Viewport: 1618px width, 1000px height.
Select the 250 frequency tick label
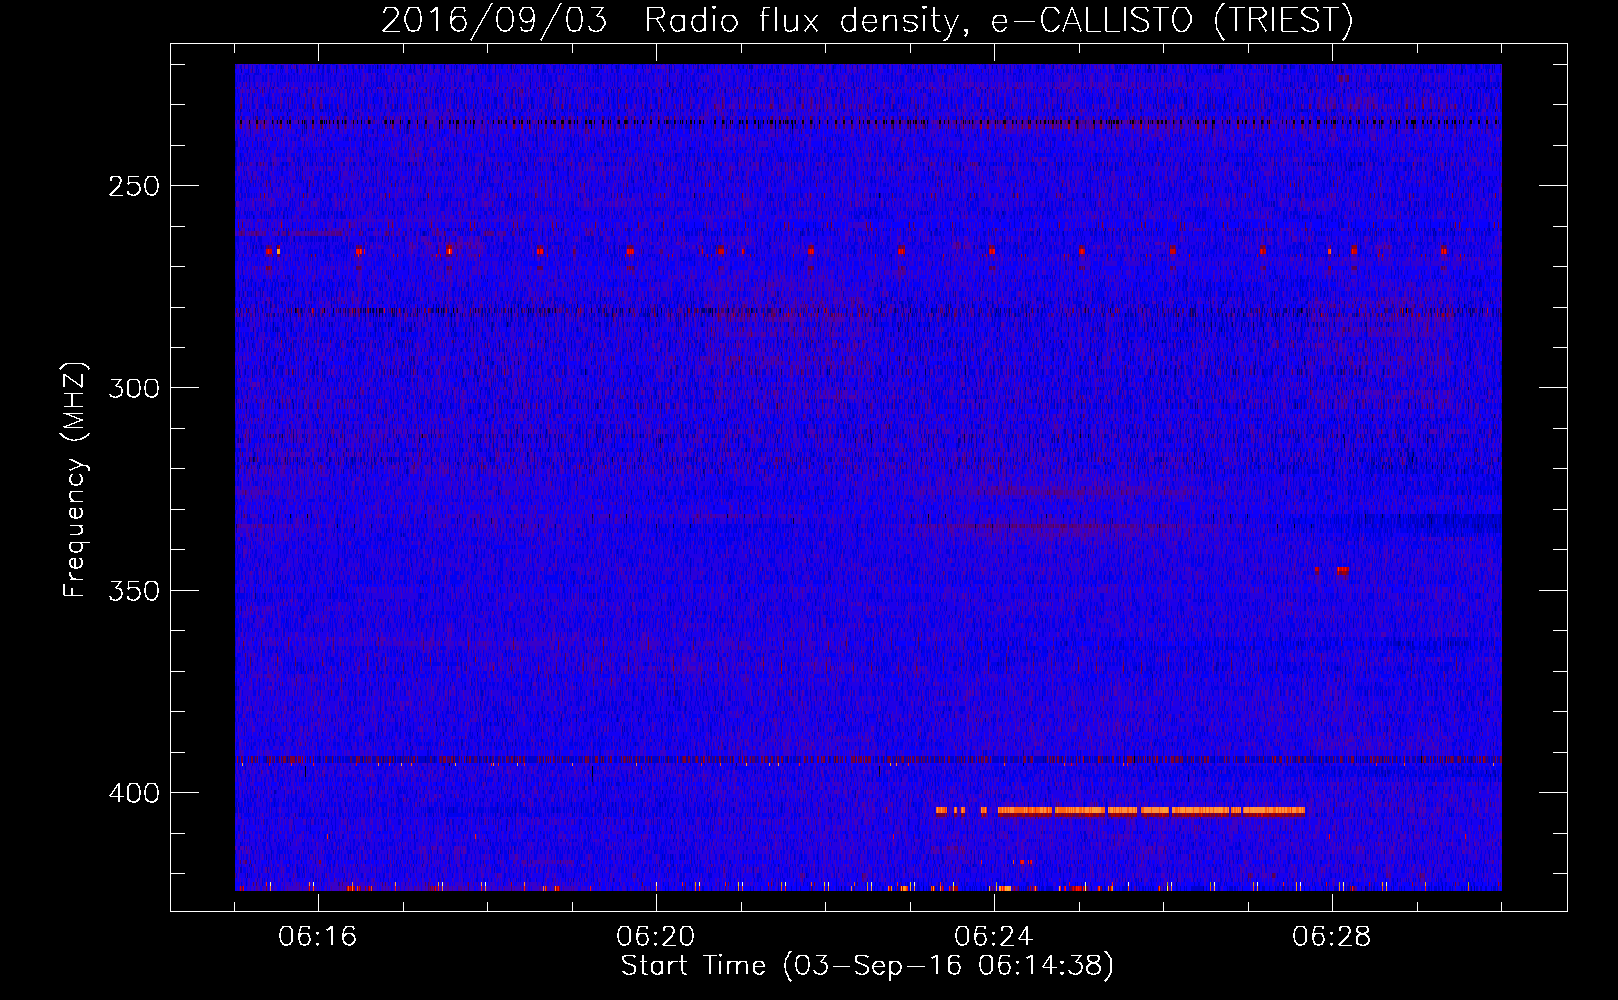coord(133,186)
